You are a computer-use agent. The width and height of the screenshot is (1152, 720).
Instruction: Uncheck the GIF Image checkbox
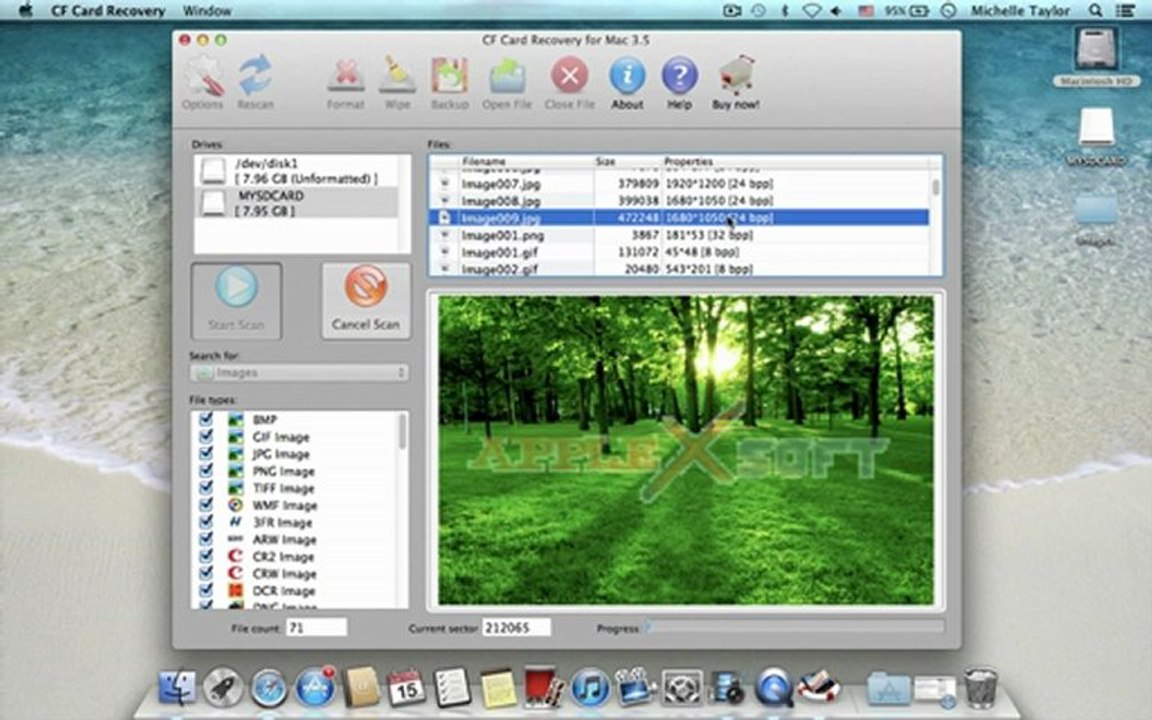click(x=206, y=436)
